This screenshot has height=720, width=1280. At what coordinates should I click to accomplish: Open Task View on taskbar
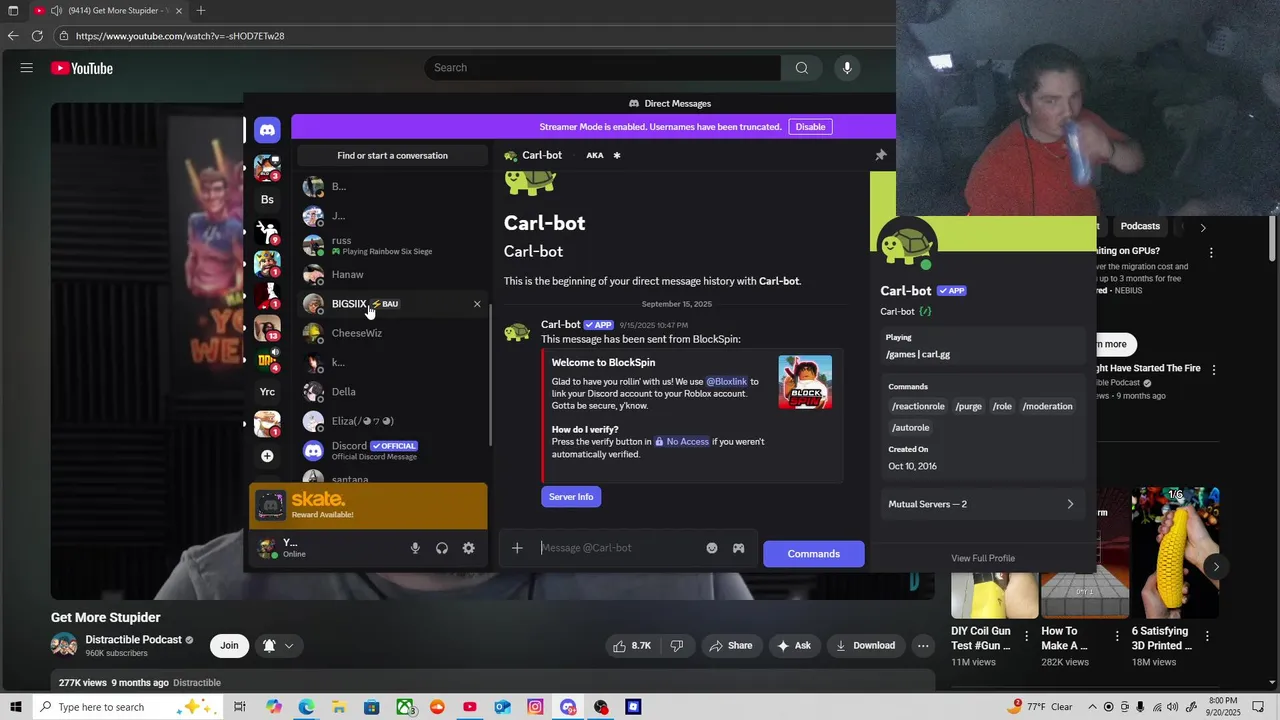coord(240,707)
